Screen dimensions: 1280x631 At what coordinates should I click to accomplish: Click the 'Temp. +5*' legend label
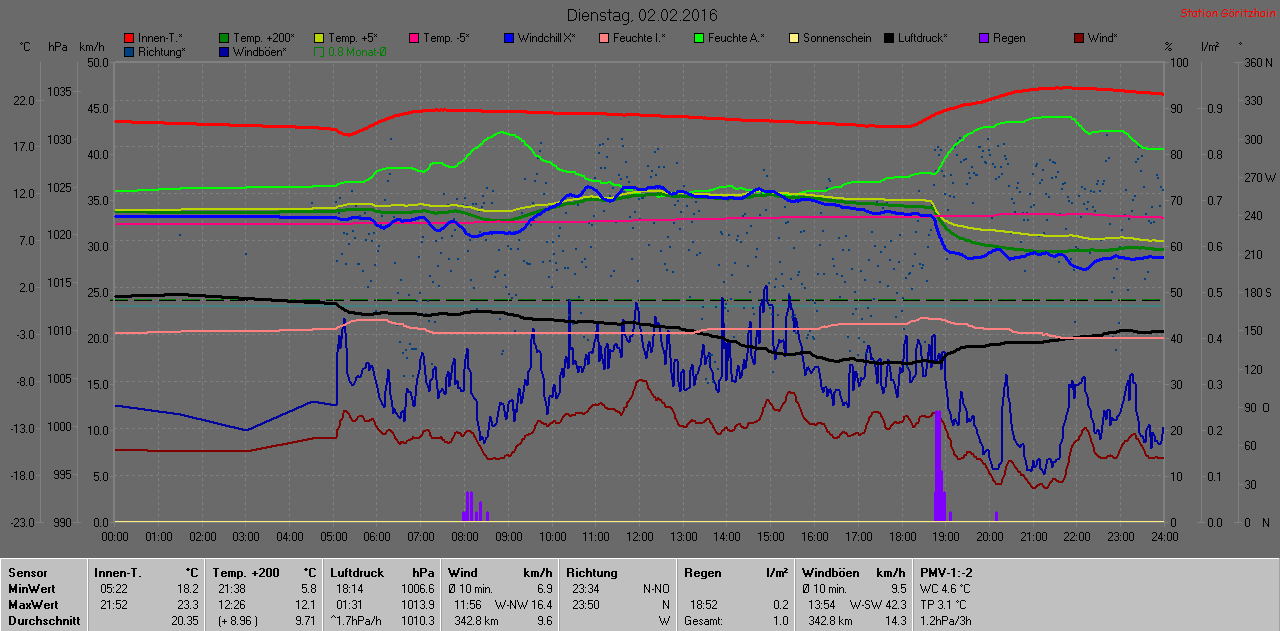pos(353,38)
